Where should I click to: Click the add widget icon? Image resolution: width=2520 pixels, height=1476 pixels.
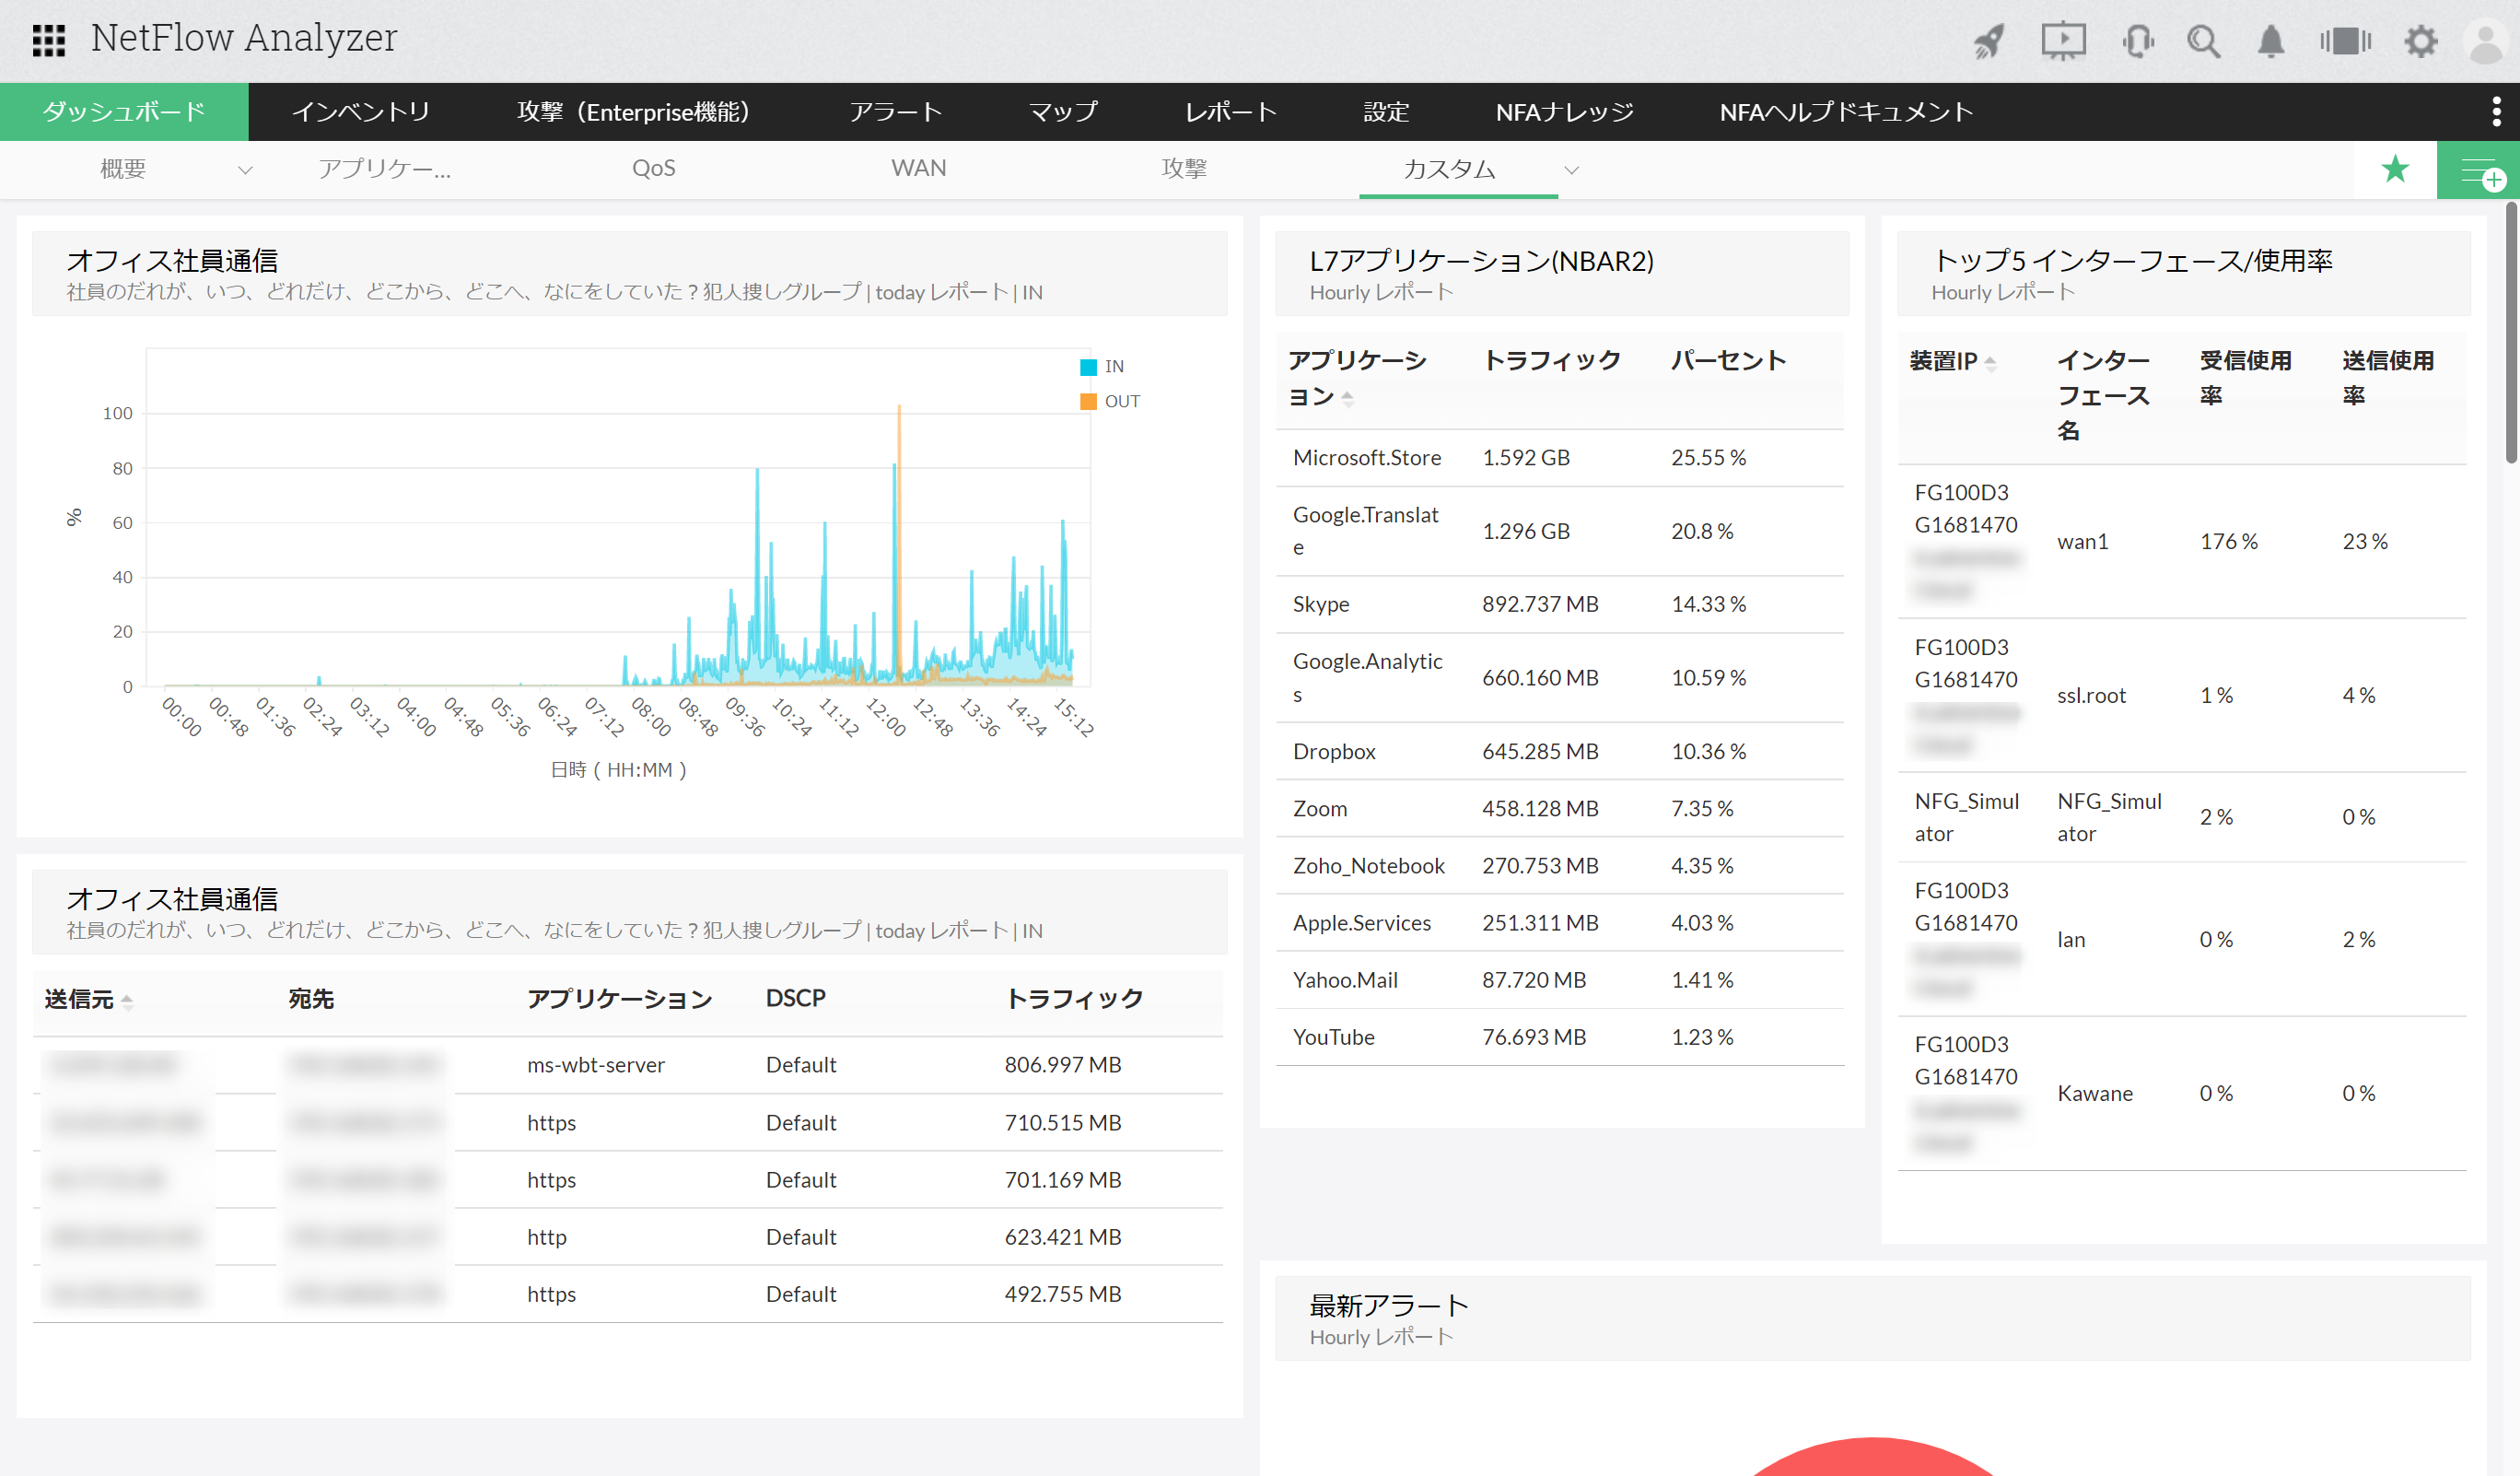[x=2480, y=171]
